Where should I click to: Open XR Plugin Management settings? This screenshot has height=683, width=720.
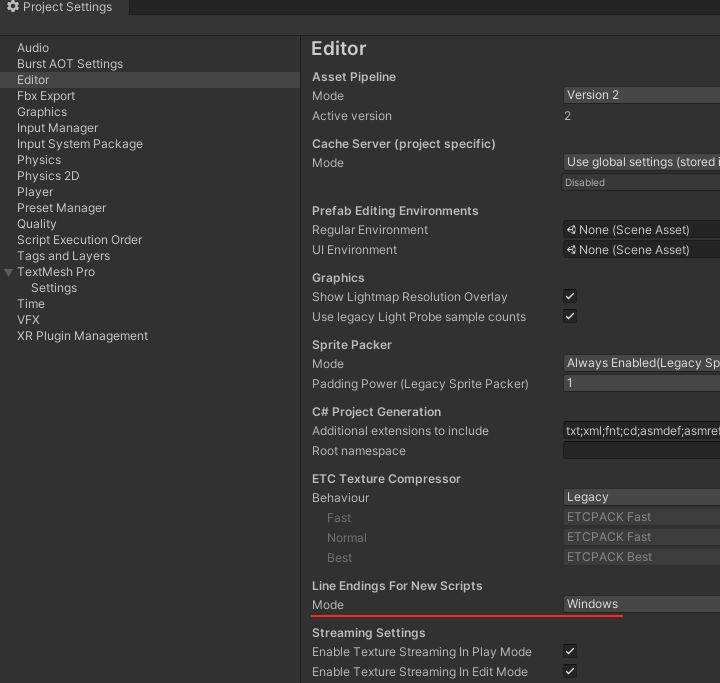[x=82, y=336]
